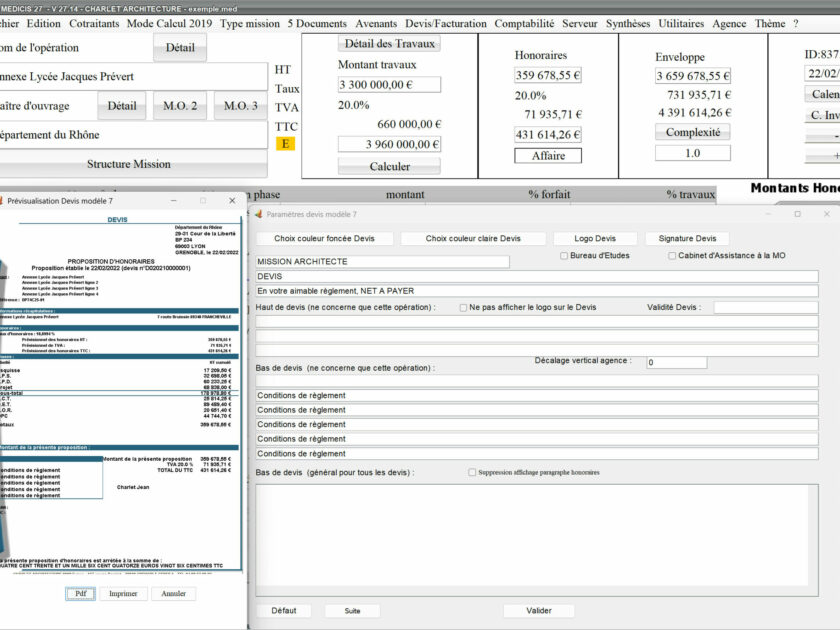
Task: Expand the Mode Calcul 2019 menu
Action: pos(170,23)
